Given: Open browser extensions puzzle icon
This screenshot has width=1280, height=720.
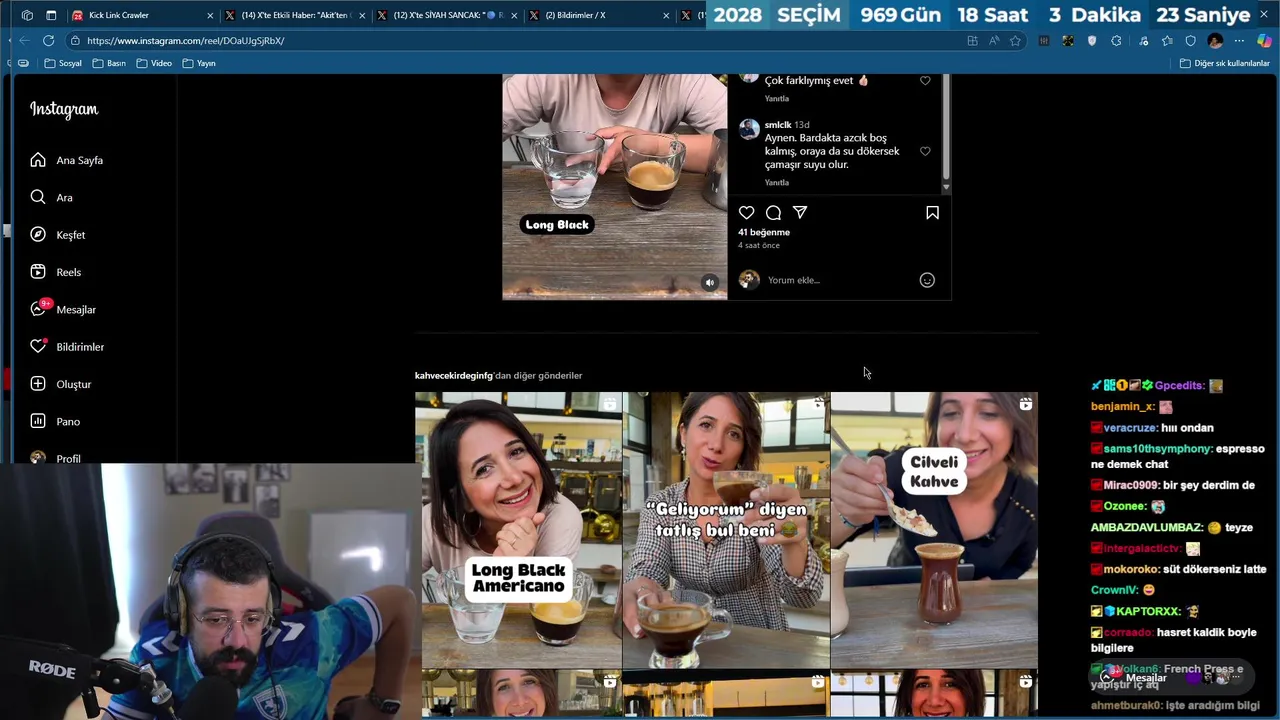Looking at the screenshot, I should [x=1116, y=41].
